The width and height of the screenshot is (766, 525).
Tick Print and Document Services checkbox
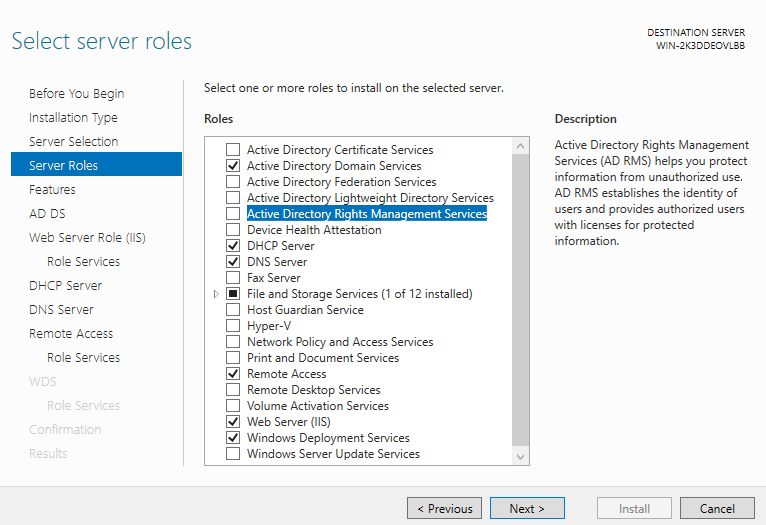pyautogui.click(x=233, y=358)
